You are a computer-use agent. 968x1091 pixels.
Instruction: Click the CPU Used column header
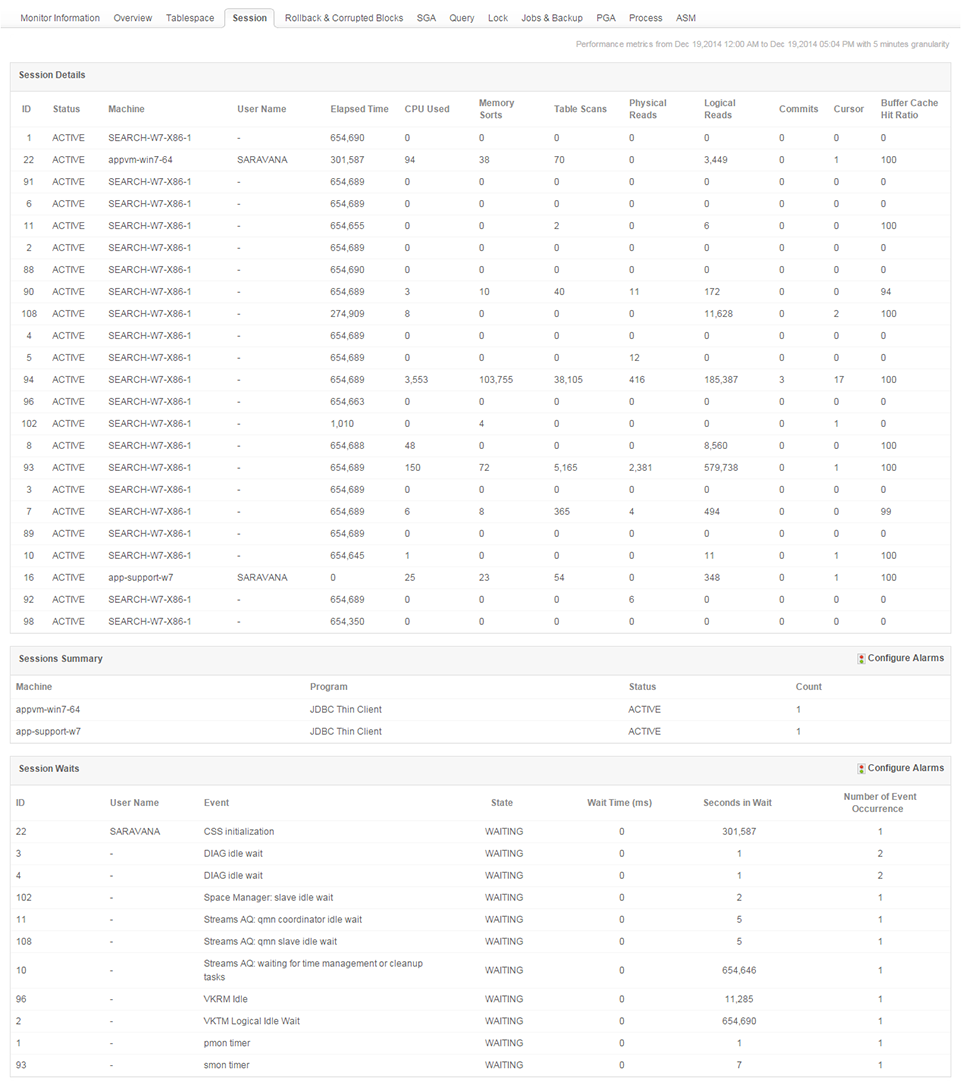coord(427,109)
